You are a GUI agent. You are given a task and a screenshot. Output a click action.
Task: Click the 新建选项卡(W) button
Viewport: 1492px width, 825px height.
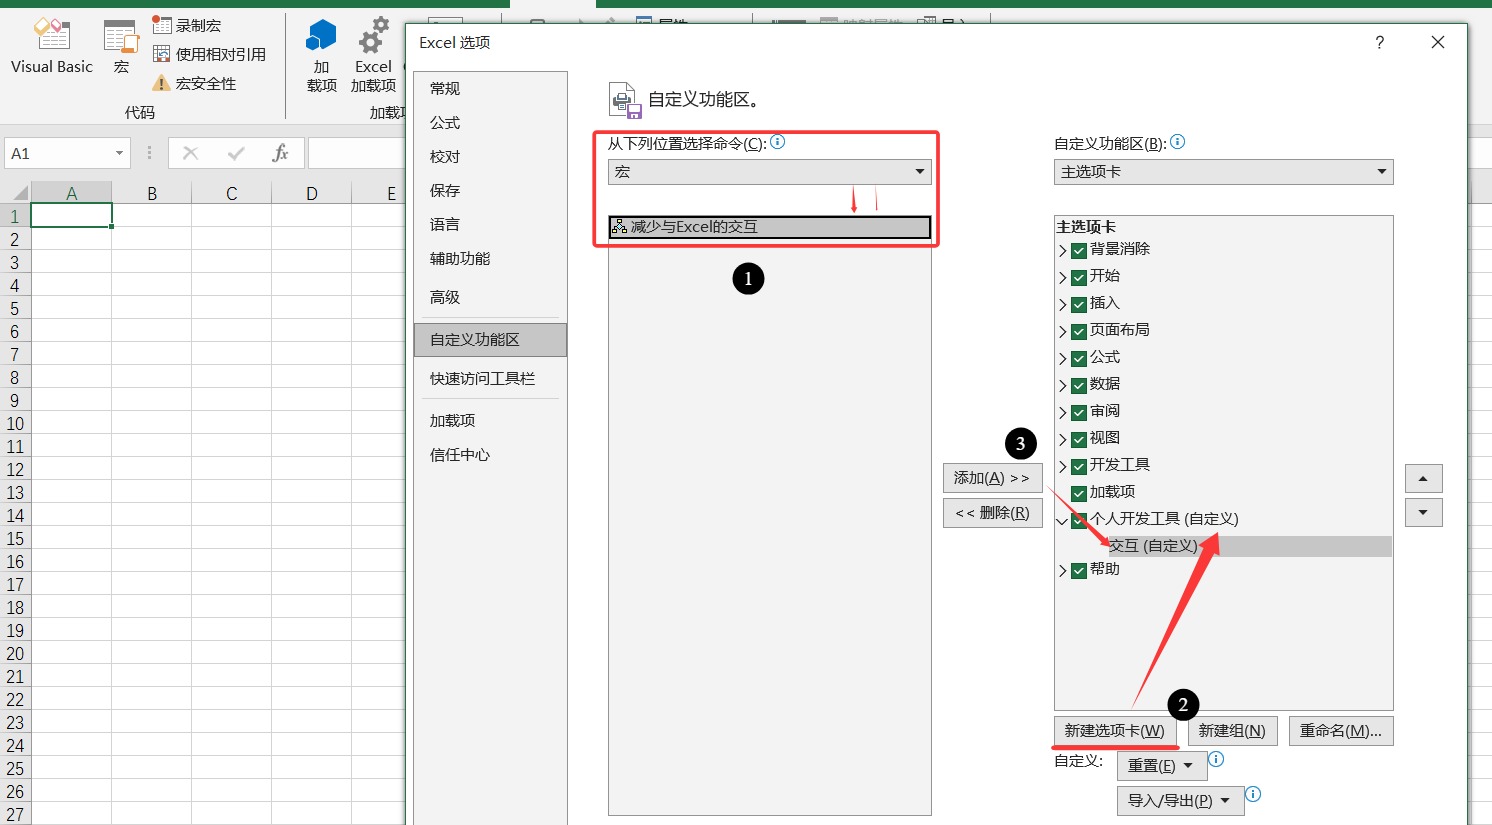click(x=1114, y=731)
